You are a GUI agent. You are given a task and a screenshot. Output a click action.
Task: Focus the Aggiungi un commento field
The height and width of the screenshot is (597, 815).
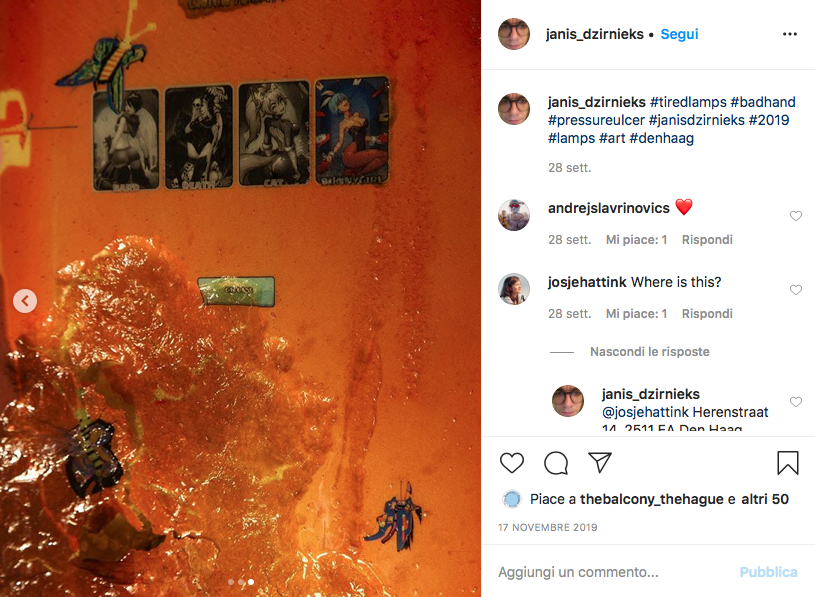pos(613,572)
